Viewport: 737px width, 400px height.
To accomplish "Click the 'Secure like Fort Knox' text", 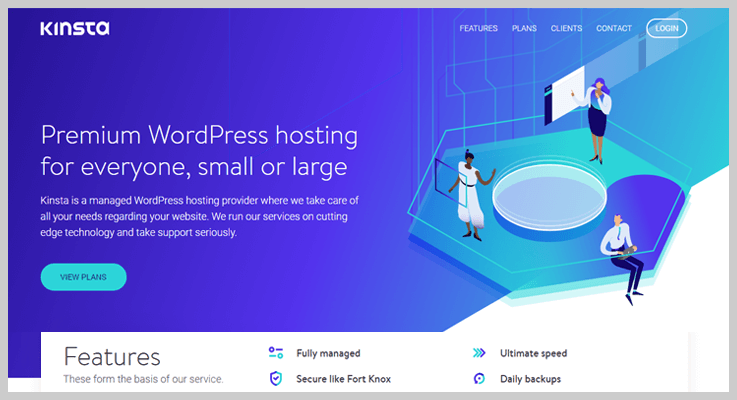I will [x=344, y=379].
